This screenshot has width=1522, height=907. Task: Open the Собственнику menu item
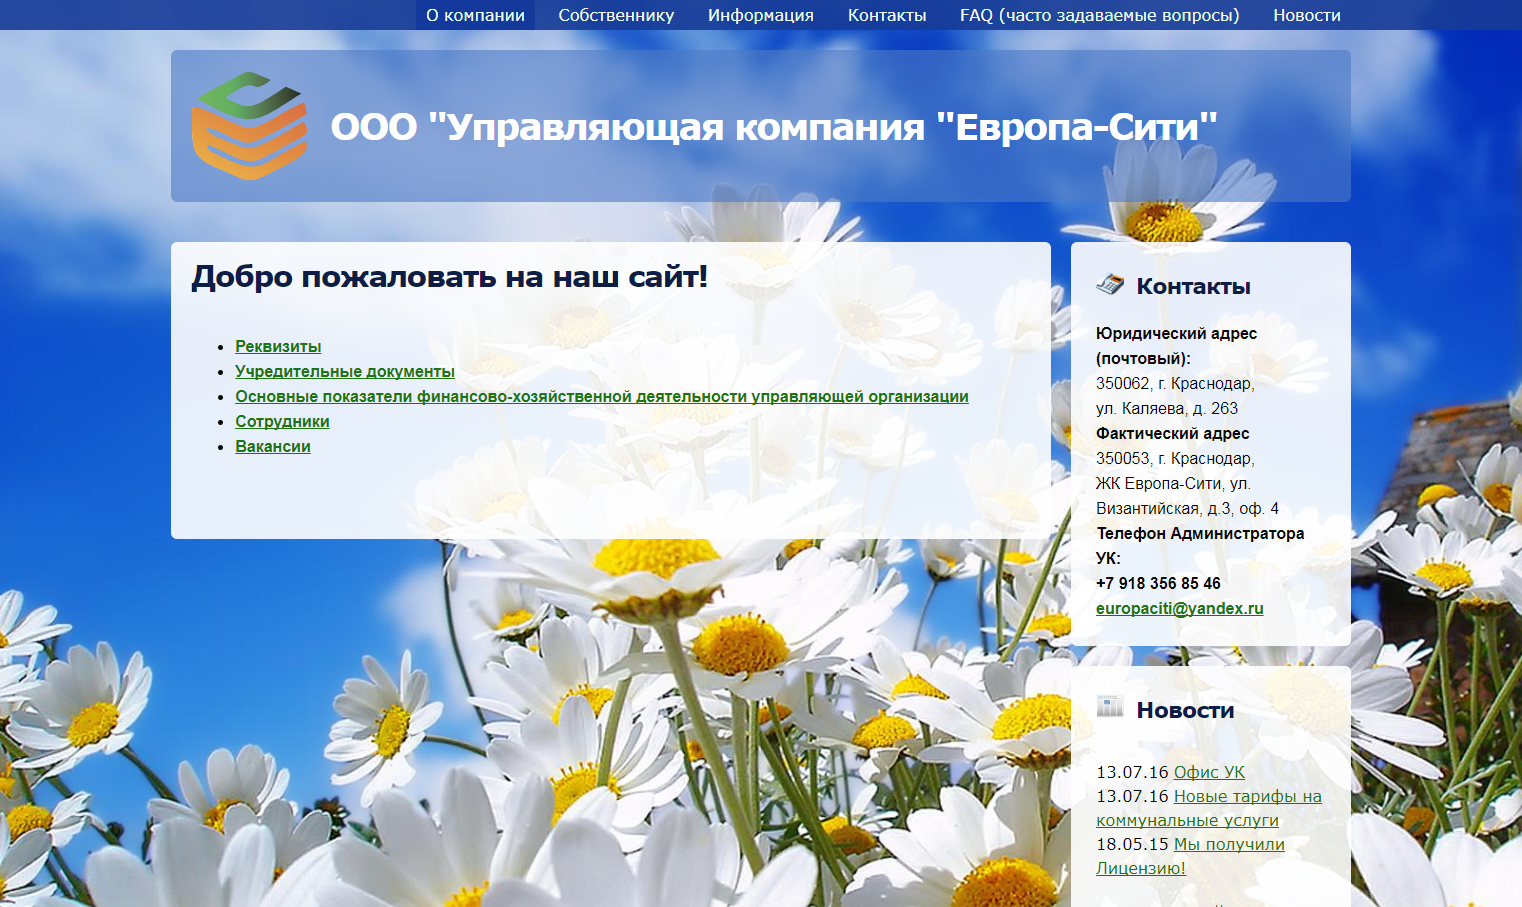click(616, 15)
